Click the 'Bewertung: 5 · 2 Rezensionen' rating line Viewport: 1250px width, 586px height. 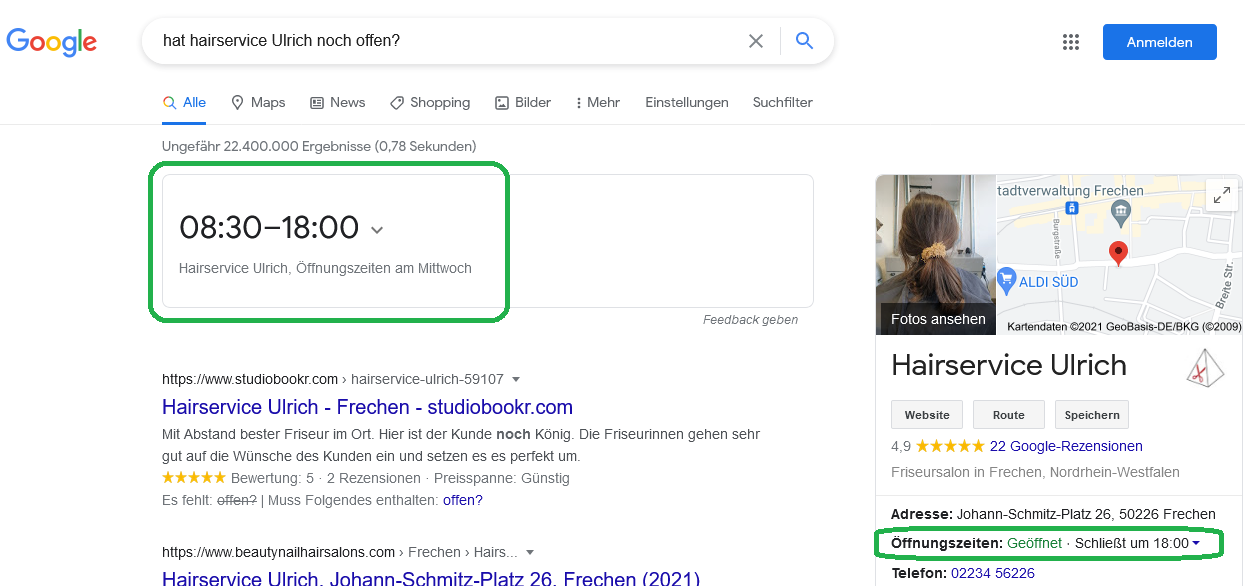(x=325, y=478)
